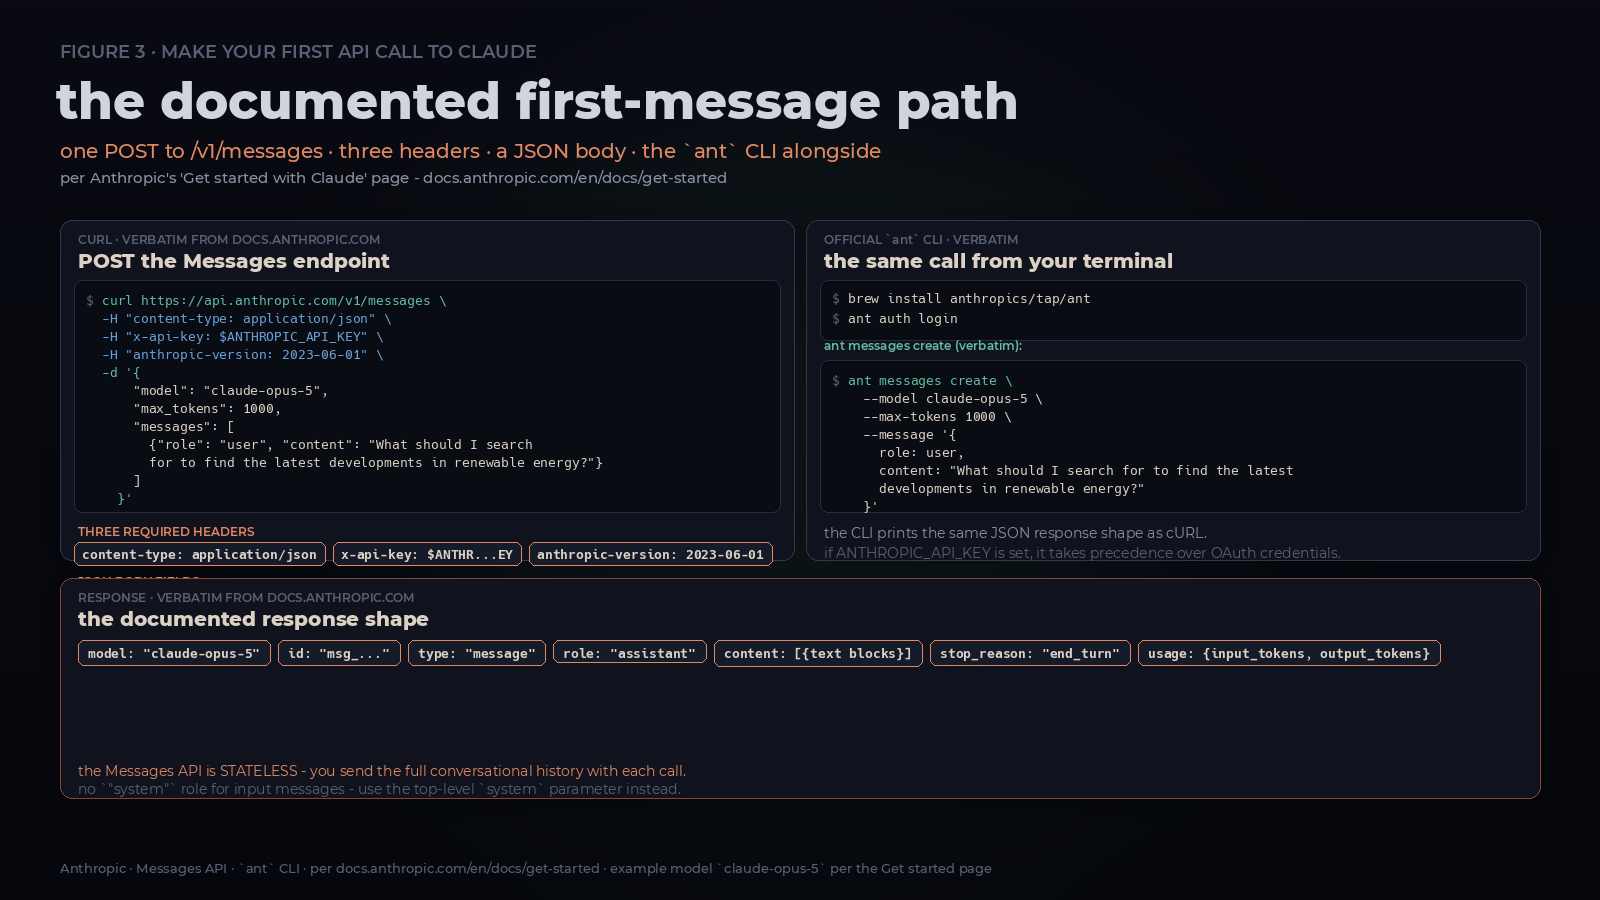Click the "usage: {input_tokens, output_tokens}" chip
Viewport: 1600px width, 900px height.
tap(1289, 653)
